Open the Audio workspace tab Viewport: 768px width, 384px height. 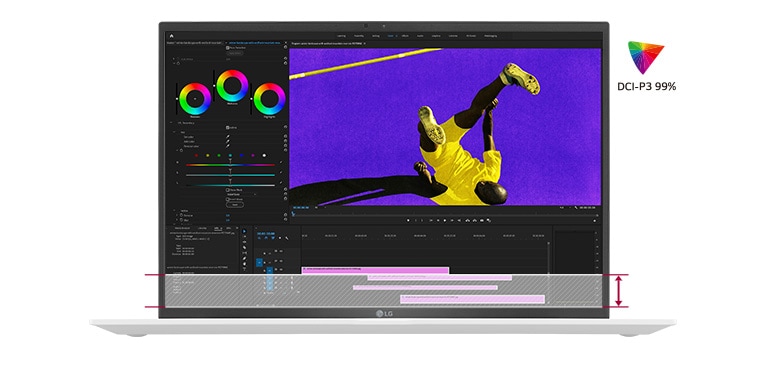420,36
